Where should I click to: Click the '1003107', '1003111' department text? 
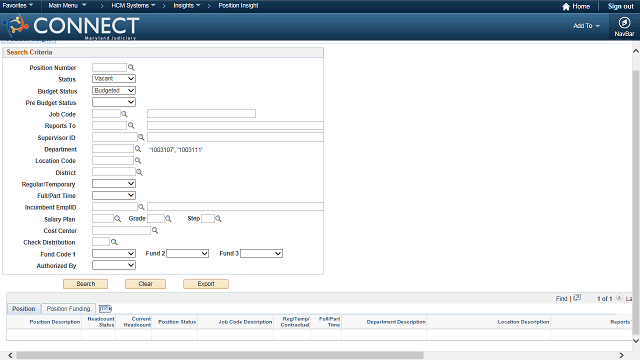coord(176,150)
